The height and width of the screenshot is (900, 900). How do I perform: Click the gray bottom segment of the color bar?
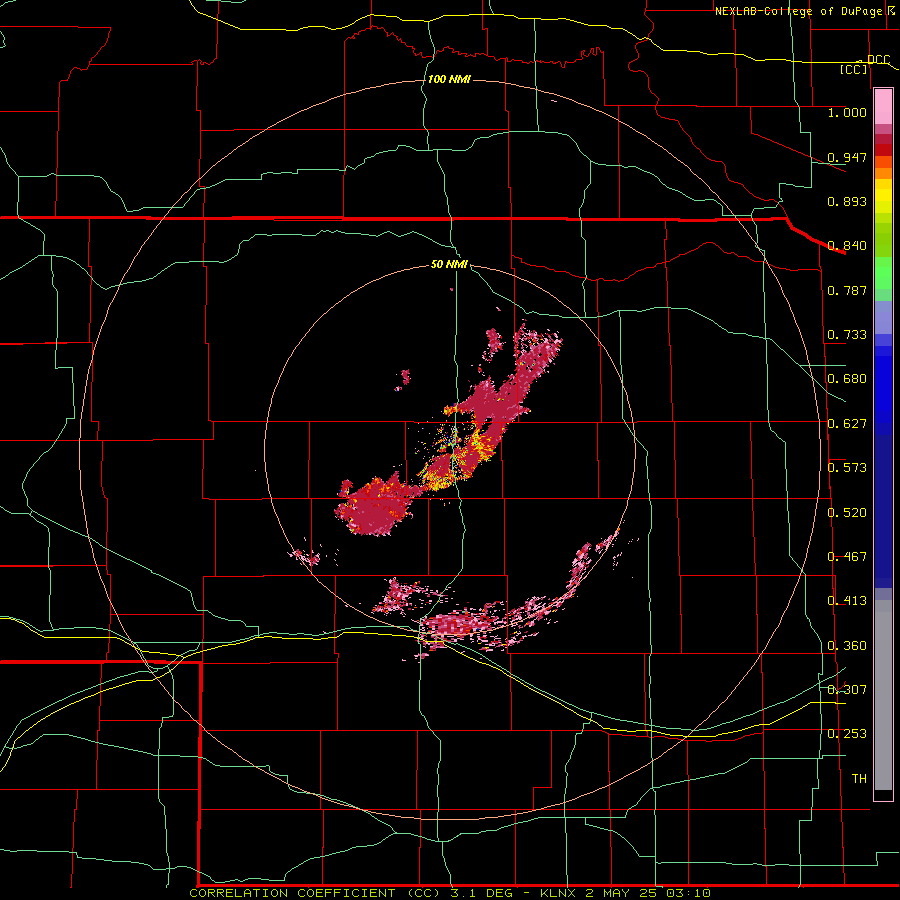pyautogui.click(x=883, y=695)
